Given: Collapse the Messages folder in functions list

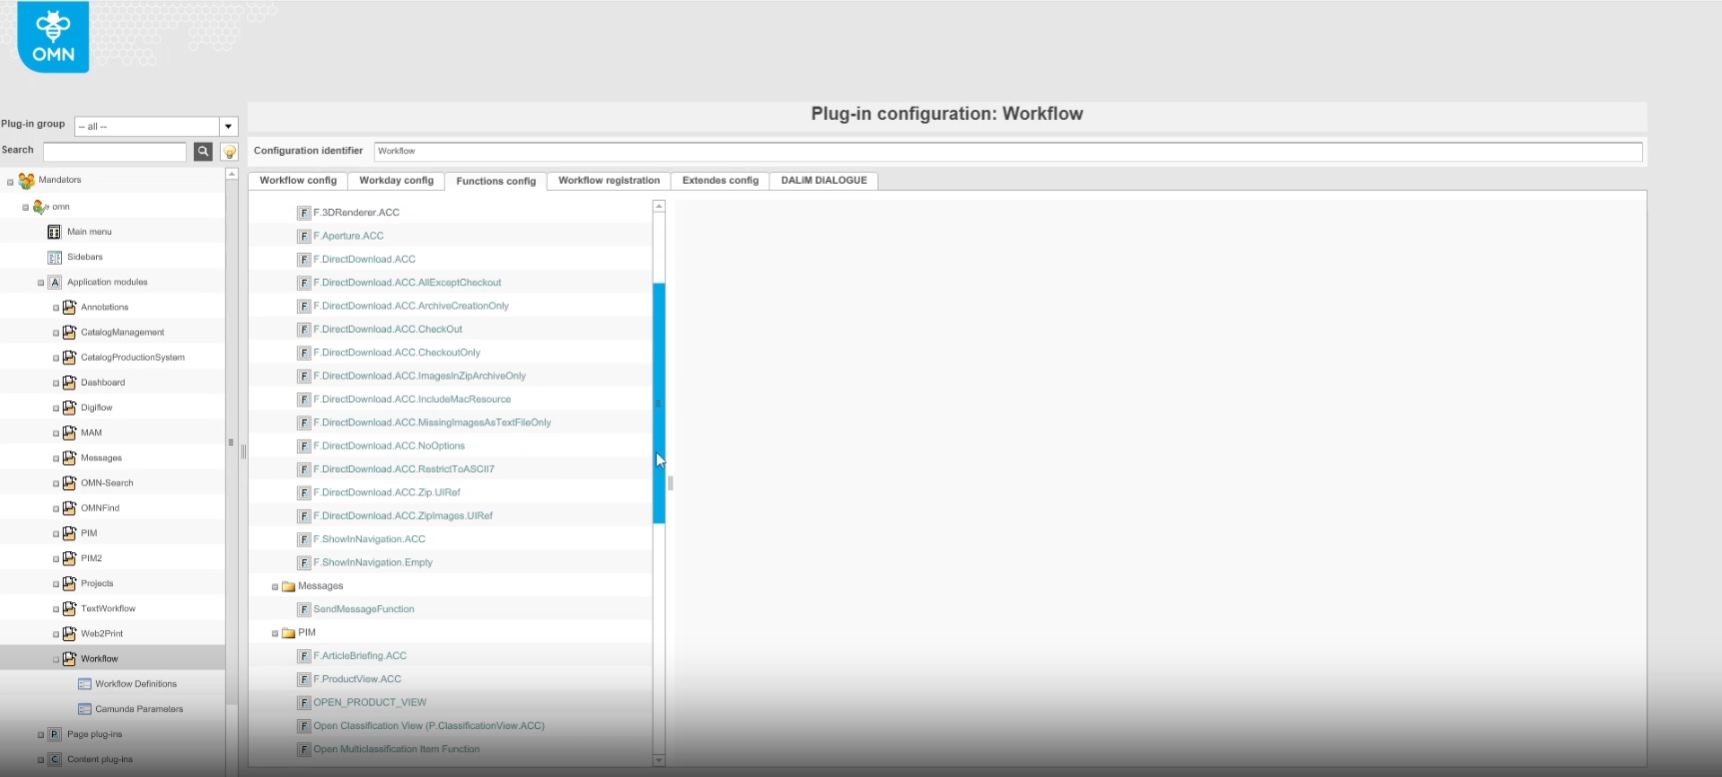Looking at the screenshot, I should pyautogui.click(x=275, y=587).
